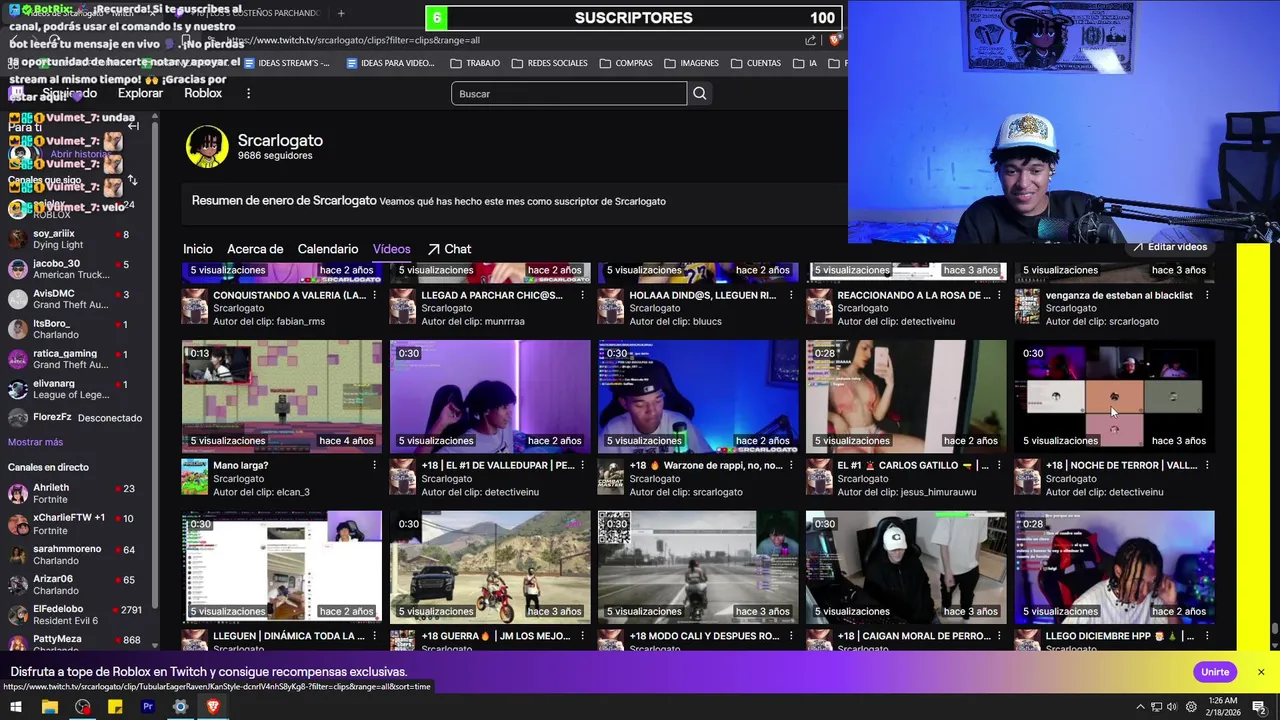Open REDES SOCIALES bookmarks folder
Screen dimensions: 1280x720
click(549, 63)
